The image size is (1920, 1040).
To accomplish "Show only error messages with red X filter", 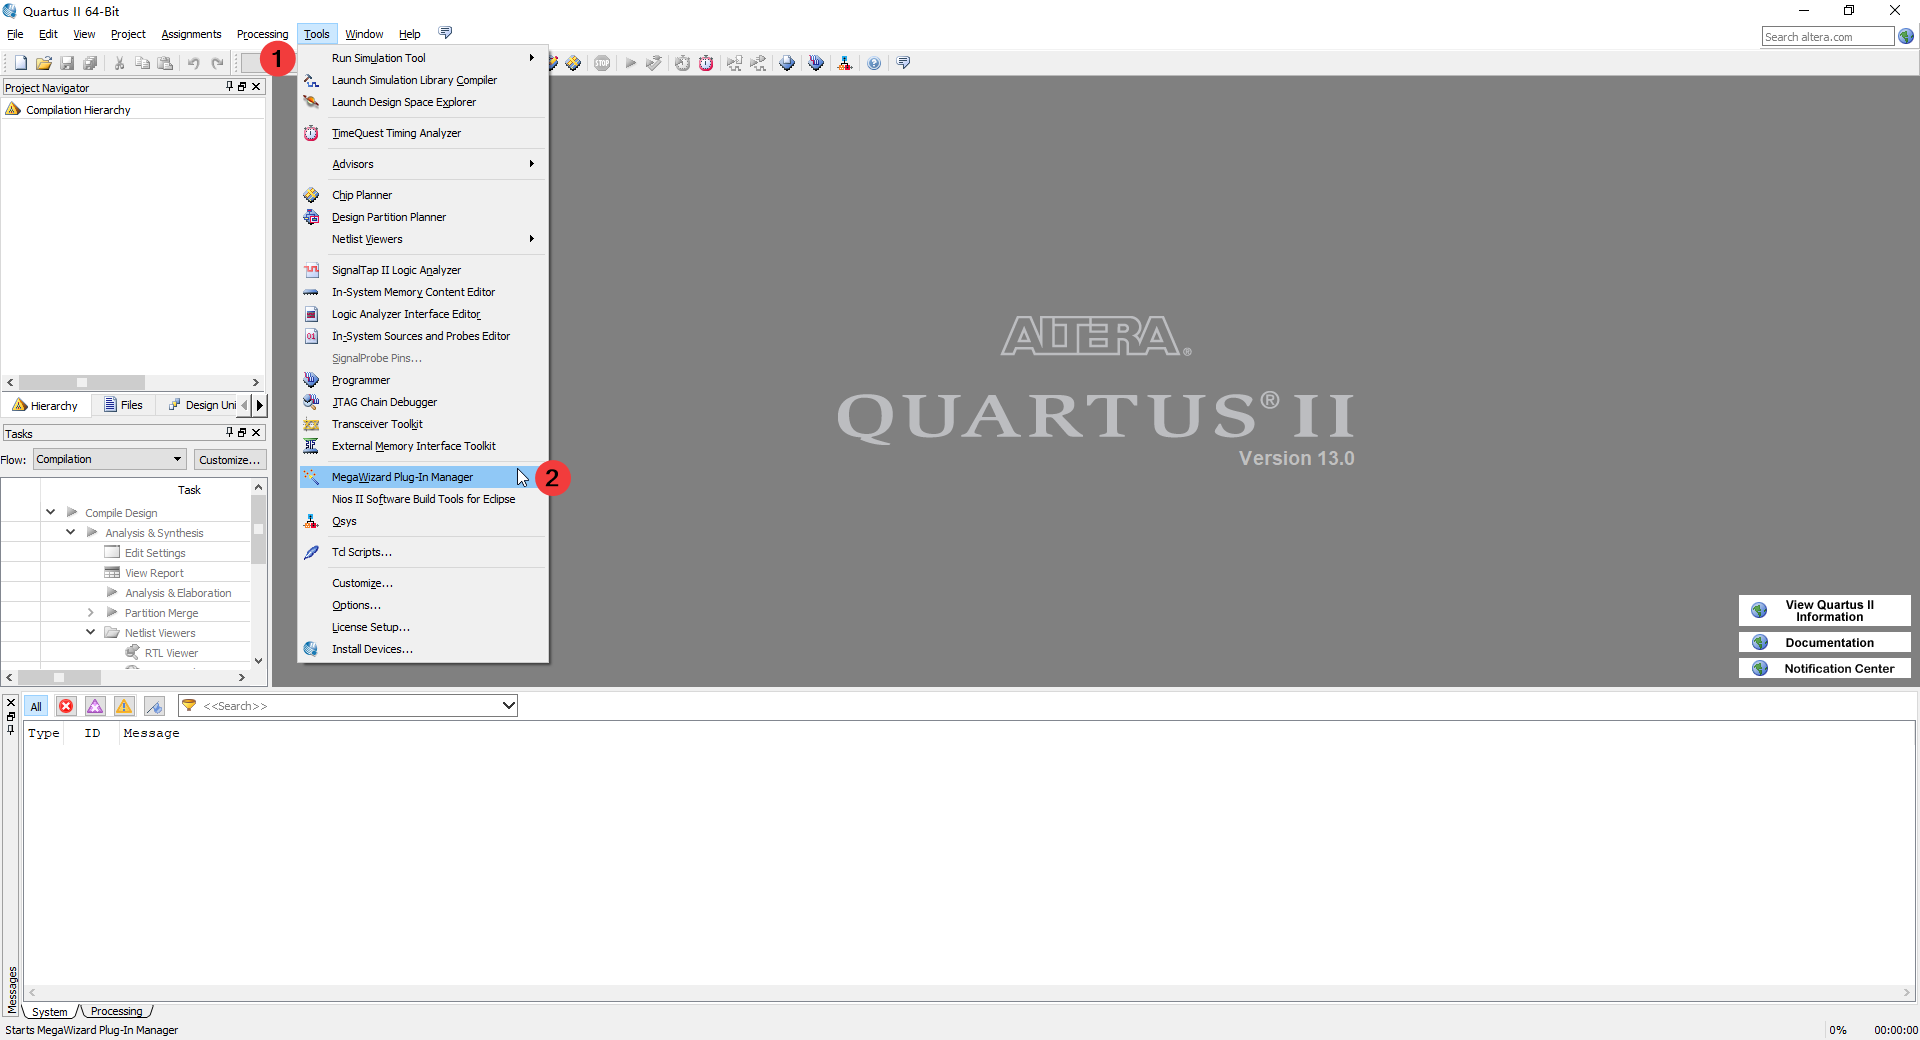I will click(x=66, y=706).
